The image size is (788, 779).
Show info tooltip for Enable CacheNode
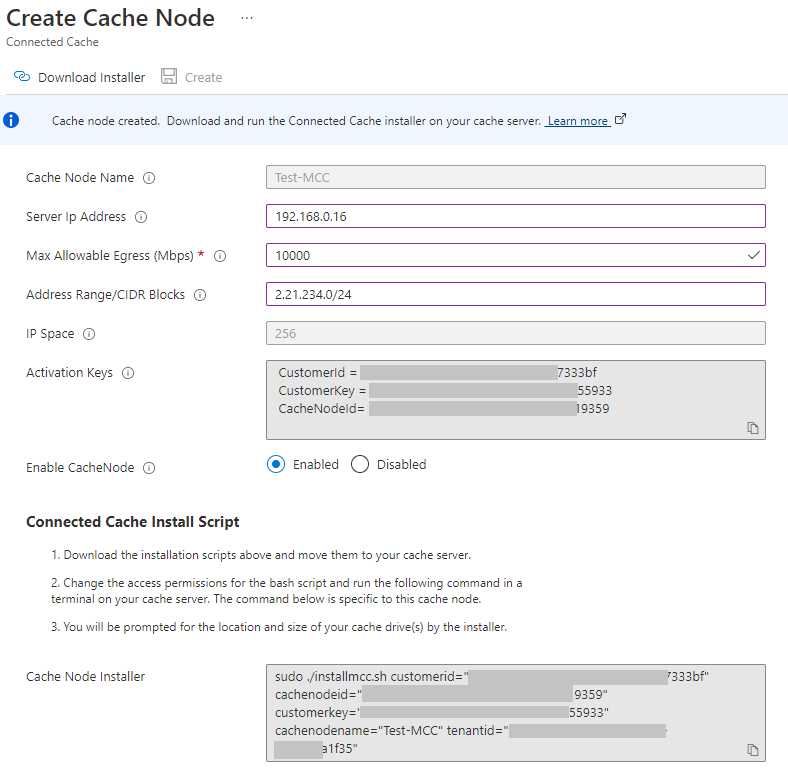click(149, 468)
